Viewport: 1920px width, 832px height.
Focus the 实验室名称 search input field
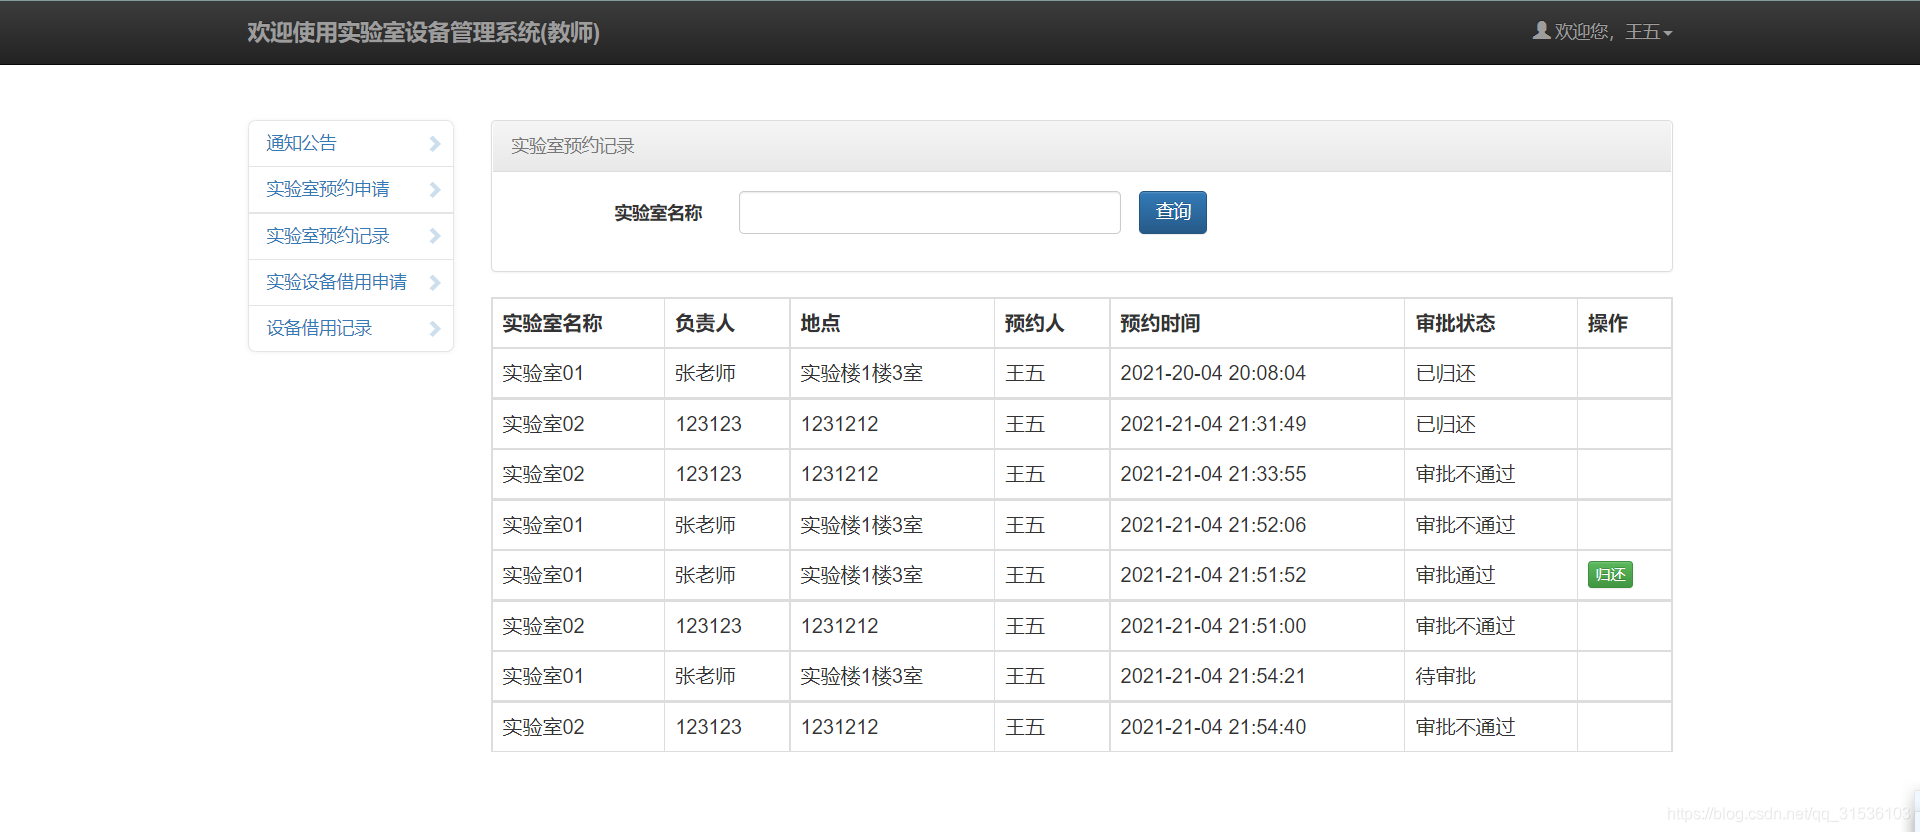[929, 212]
